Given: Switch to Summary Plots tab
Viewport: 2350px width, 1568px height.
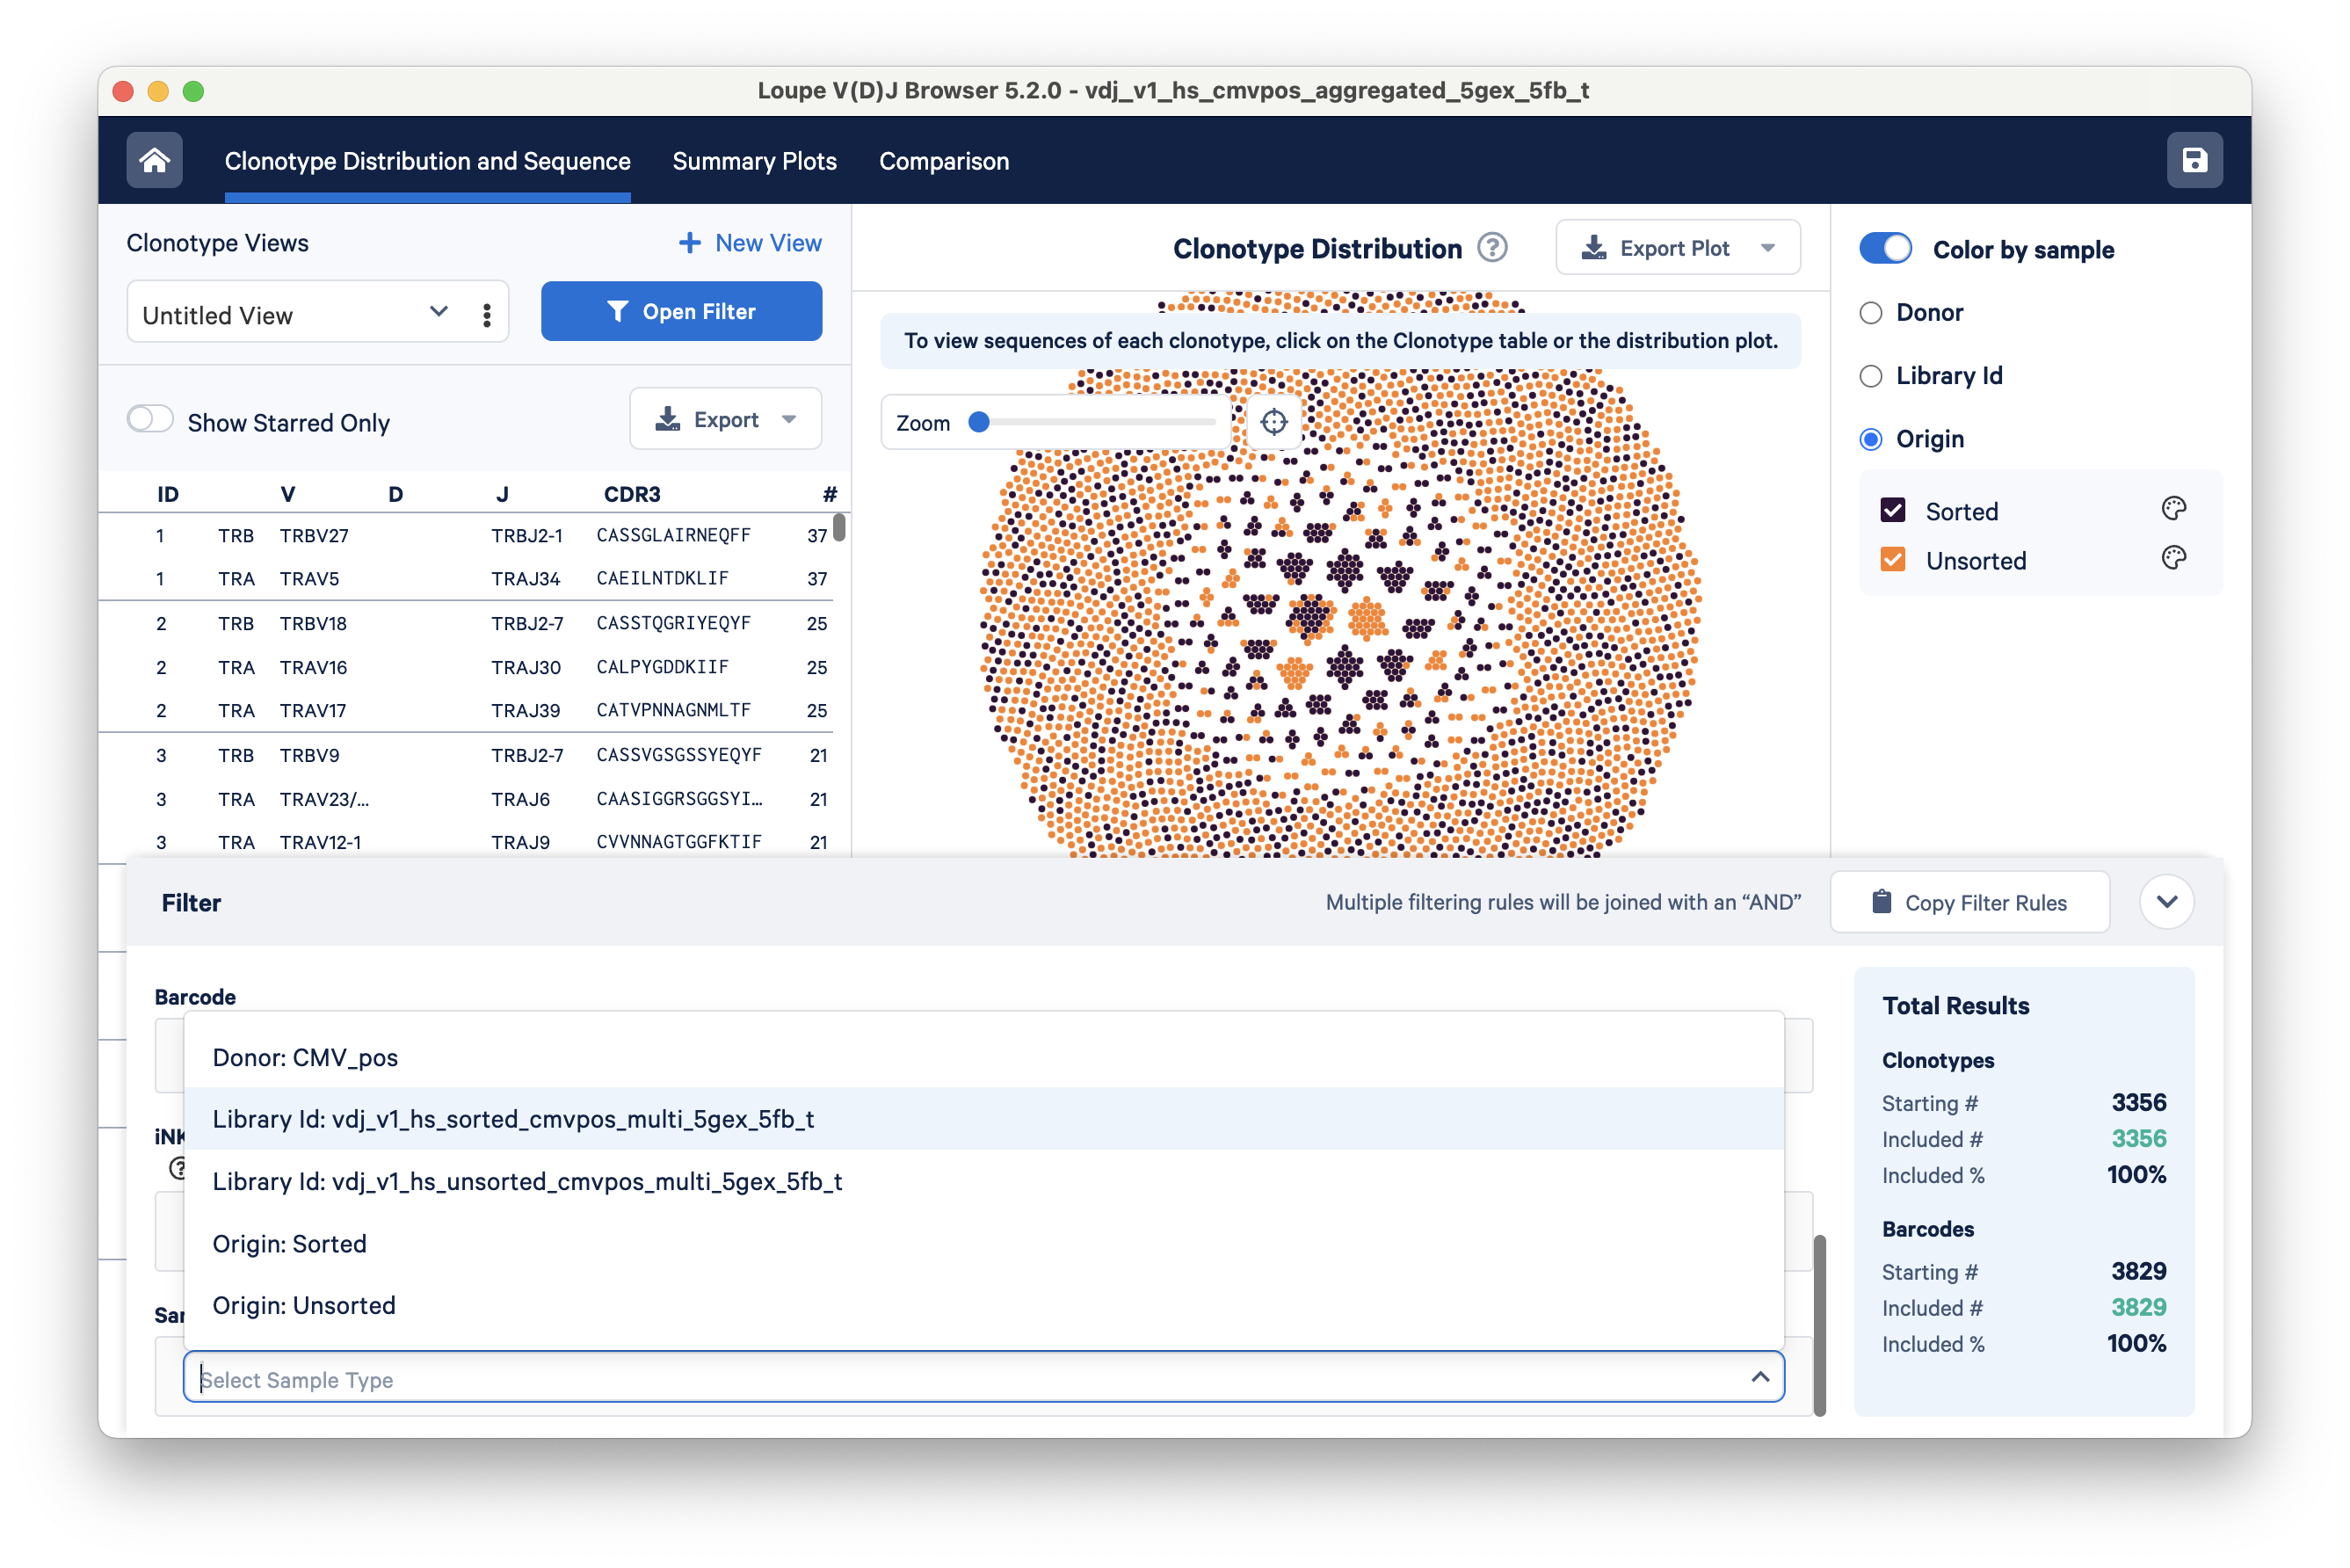Looking at the screenshot, I should coord(754,161).
